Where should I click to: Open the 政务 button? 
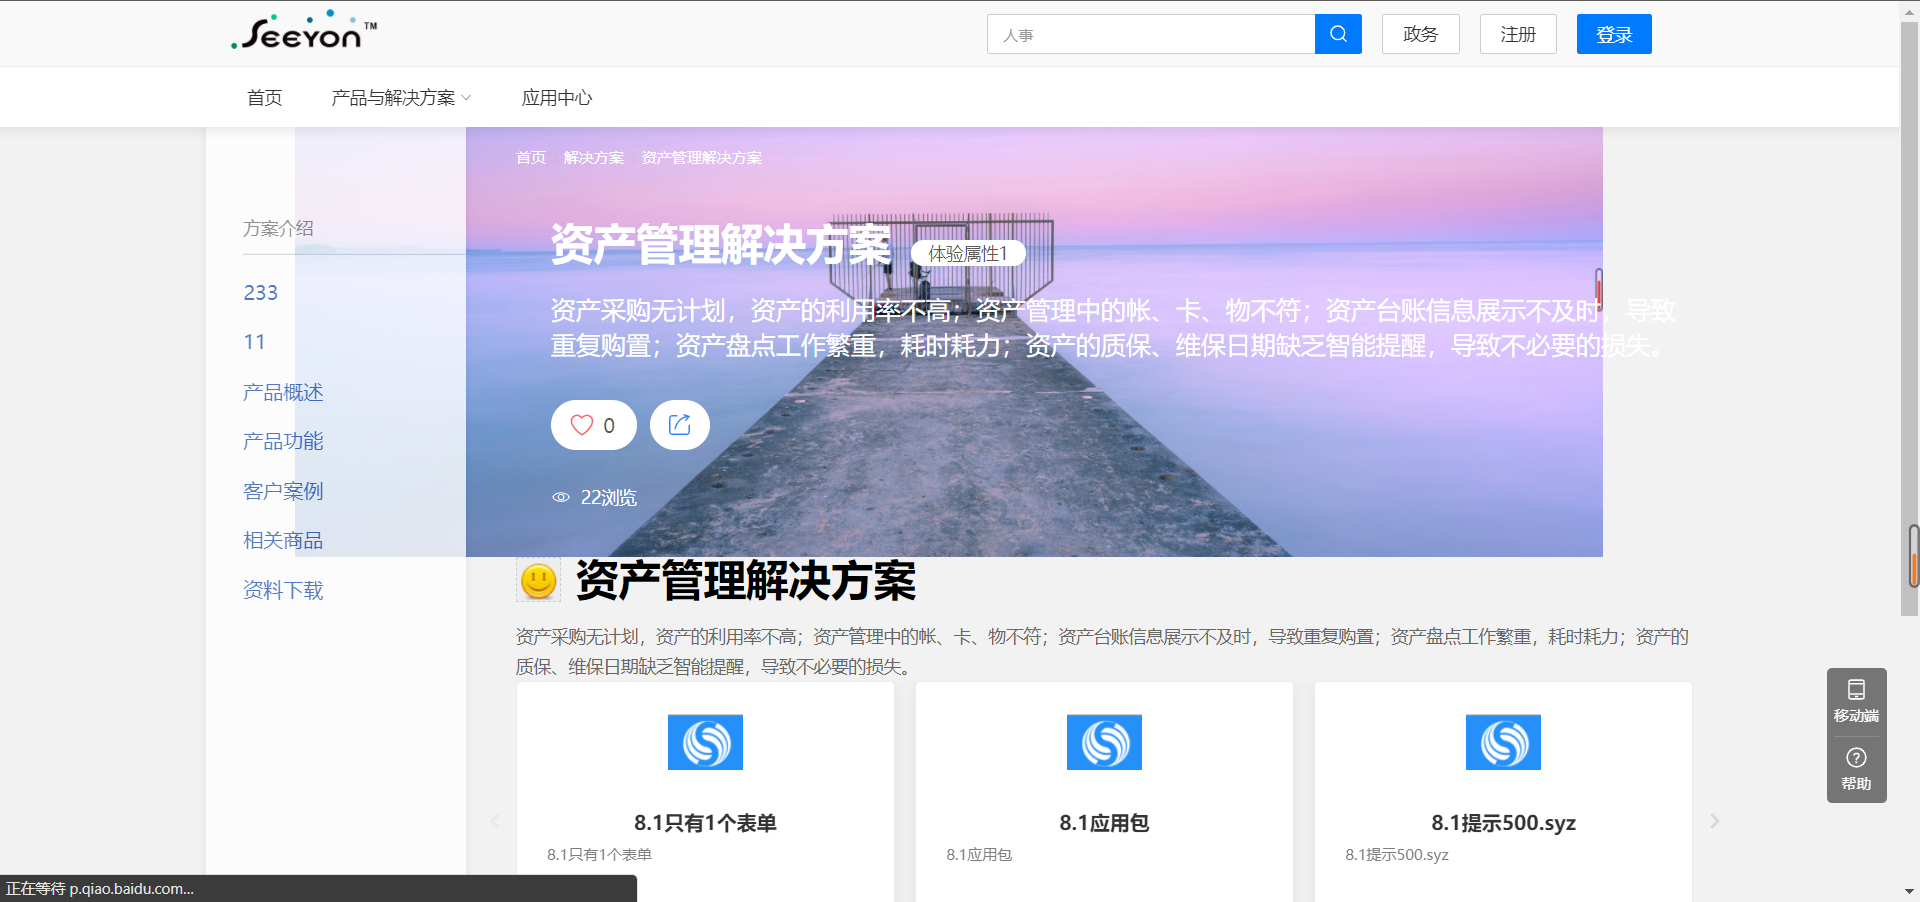coord(1420,34)
